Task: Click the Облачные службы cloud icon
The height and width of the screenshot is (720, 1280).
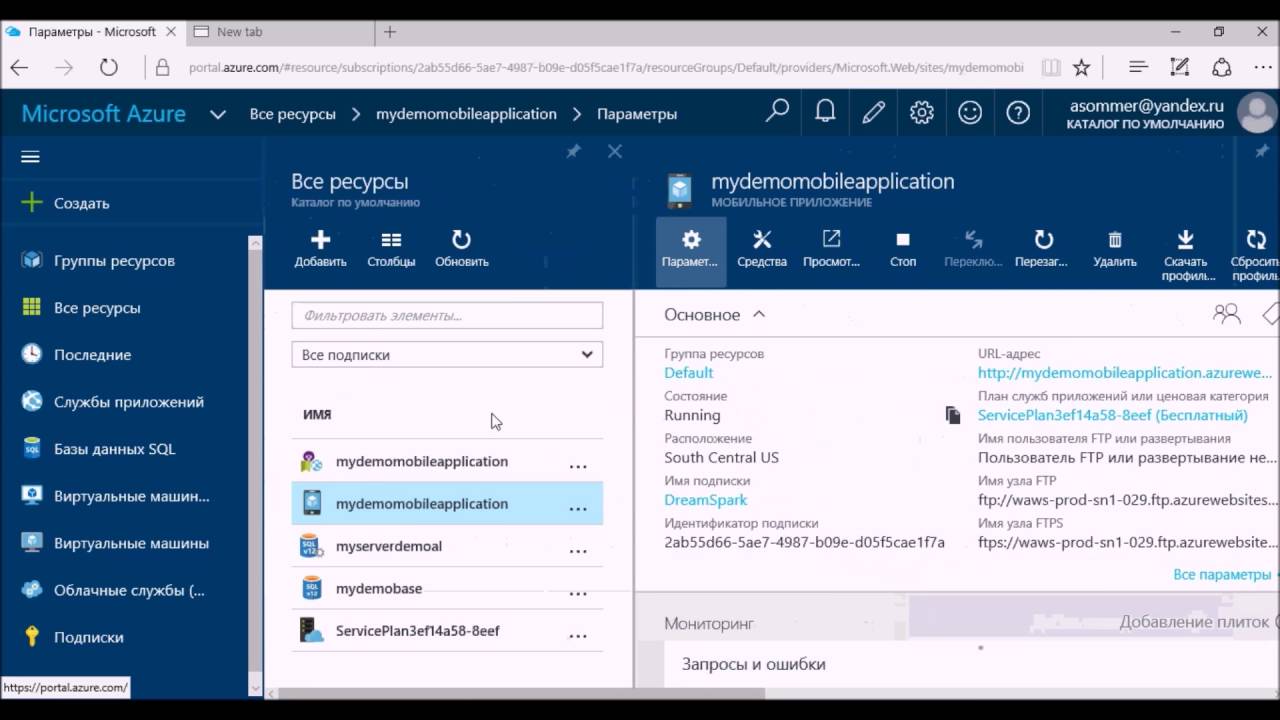Action: tap(32, 590)
